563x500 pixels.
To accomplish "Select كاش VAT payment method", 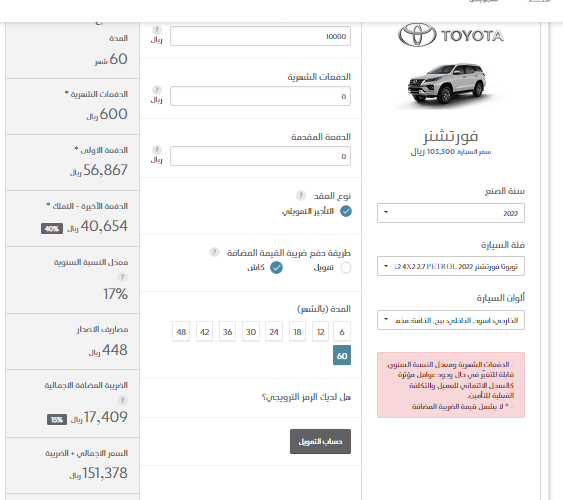I will [276, 267].
